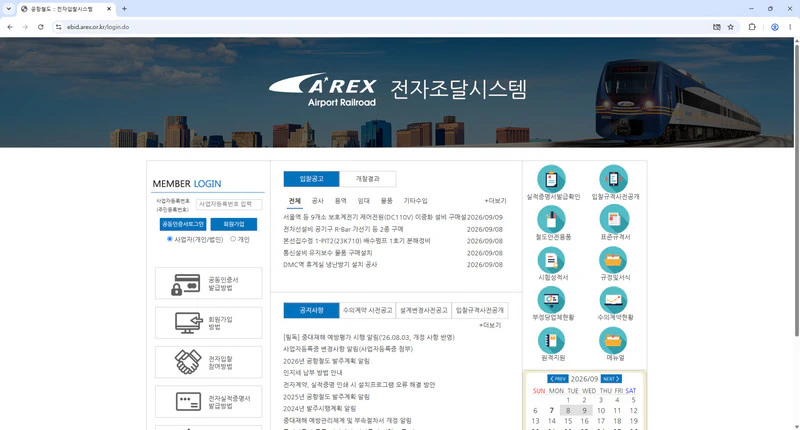800x430 pixels.
Task: Switch to the 입찰규격사전공개 tab
Action: 480,310
